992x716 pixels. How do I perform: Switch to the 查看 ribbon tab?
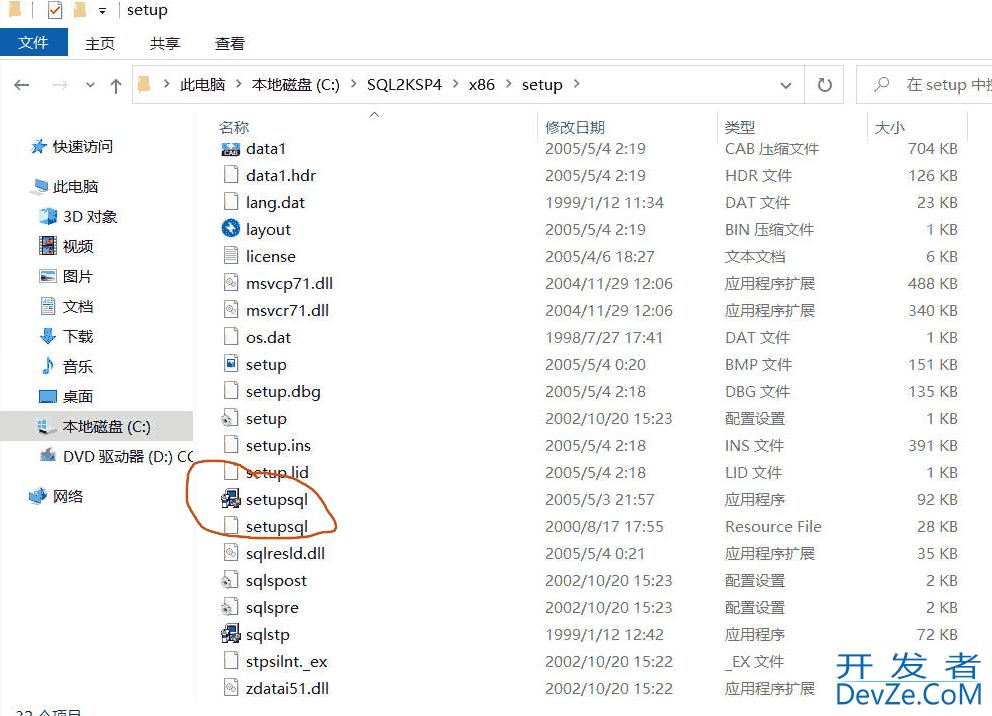pyautogui.click(x=229, y=44)
